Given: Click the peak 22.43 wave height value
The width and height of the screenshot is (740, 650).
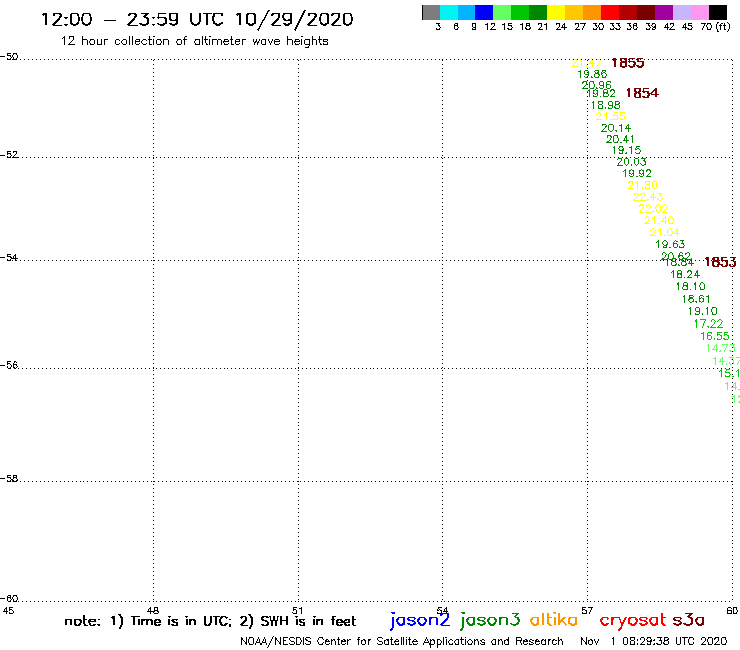Looking at the screenshot, I should point(648,197).
